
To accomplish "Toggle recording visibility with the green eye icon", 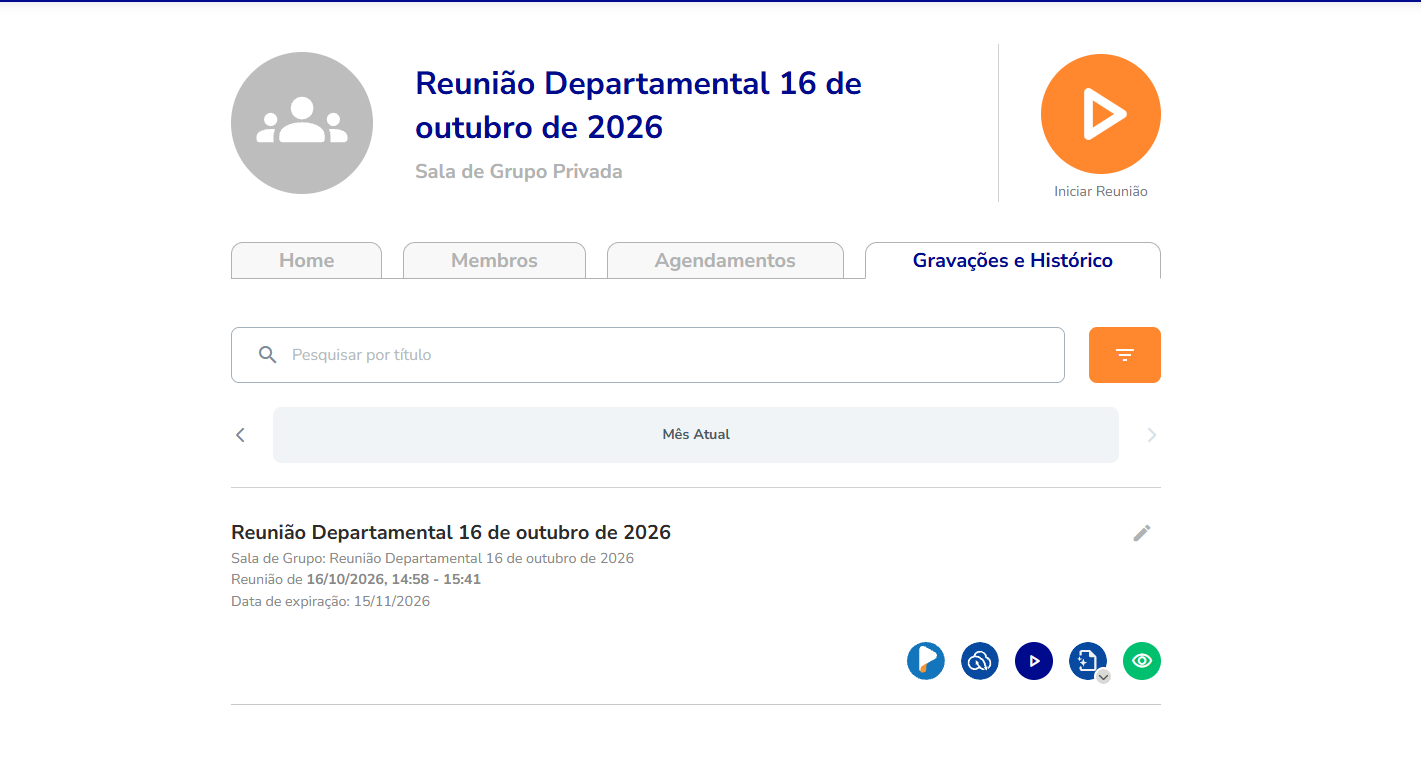I will pyautogui.click(x=1142, y=661).
